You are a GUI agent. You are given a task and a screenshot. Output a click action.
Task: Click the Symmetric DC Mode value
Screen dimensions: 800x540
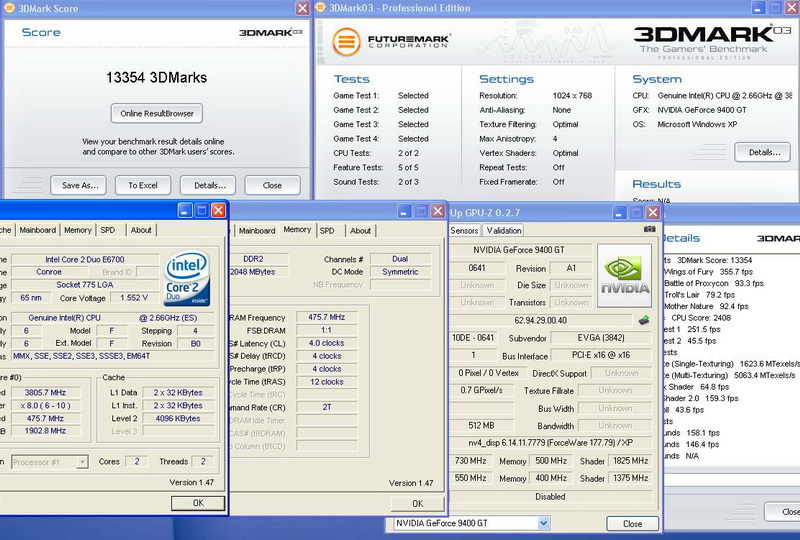pyautogui.click(x=401, y=272)
